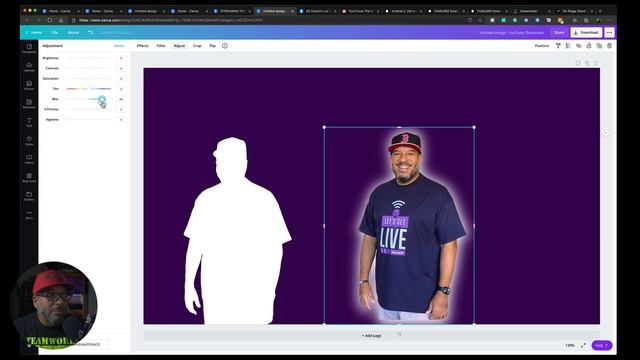The height and width of the screenshot is (360, 640).
Task: Open the Uploads sidebar panel
Action: pyautogui.click(x=29, y=67)
